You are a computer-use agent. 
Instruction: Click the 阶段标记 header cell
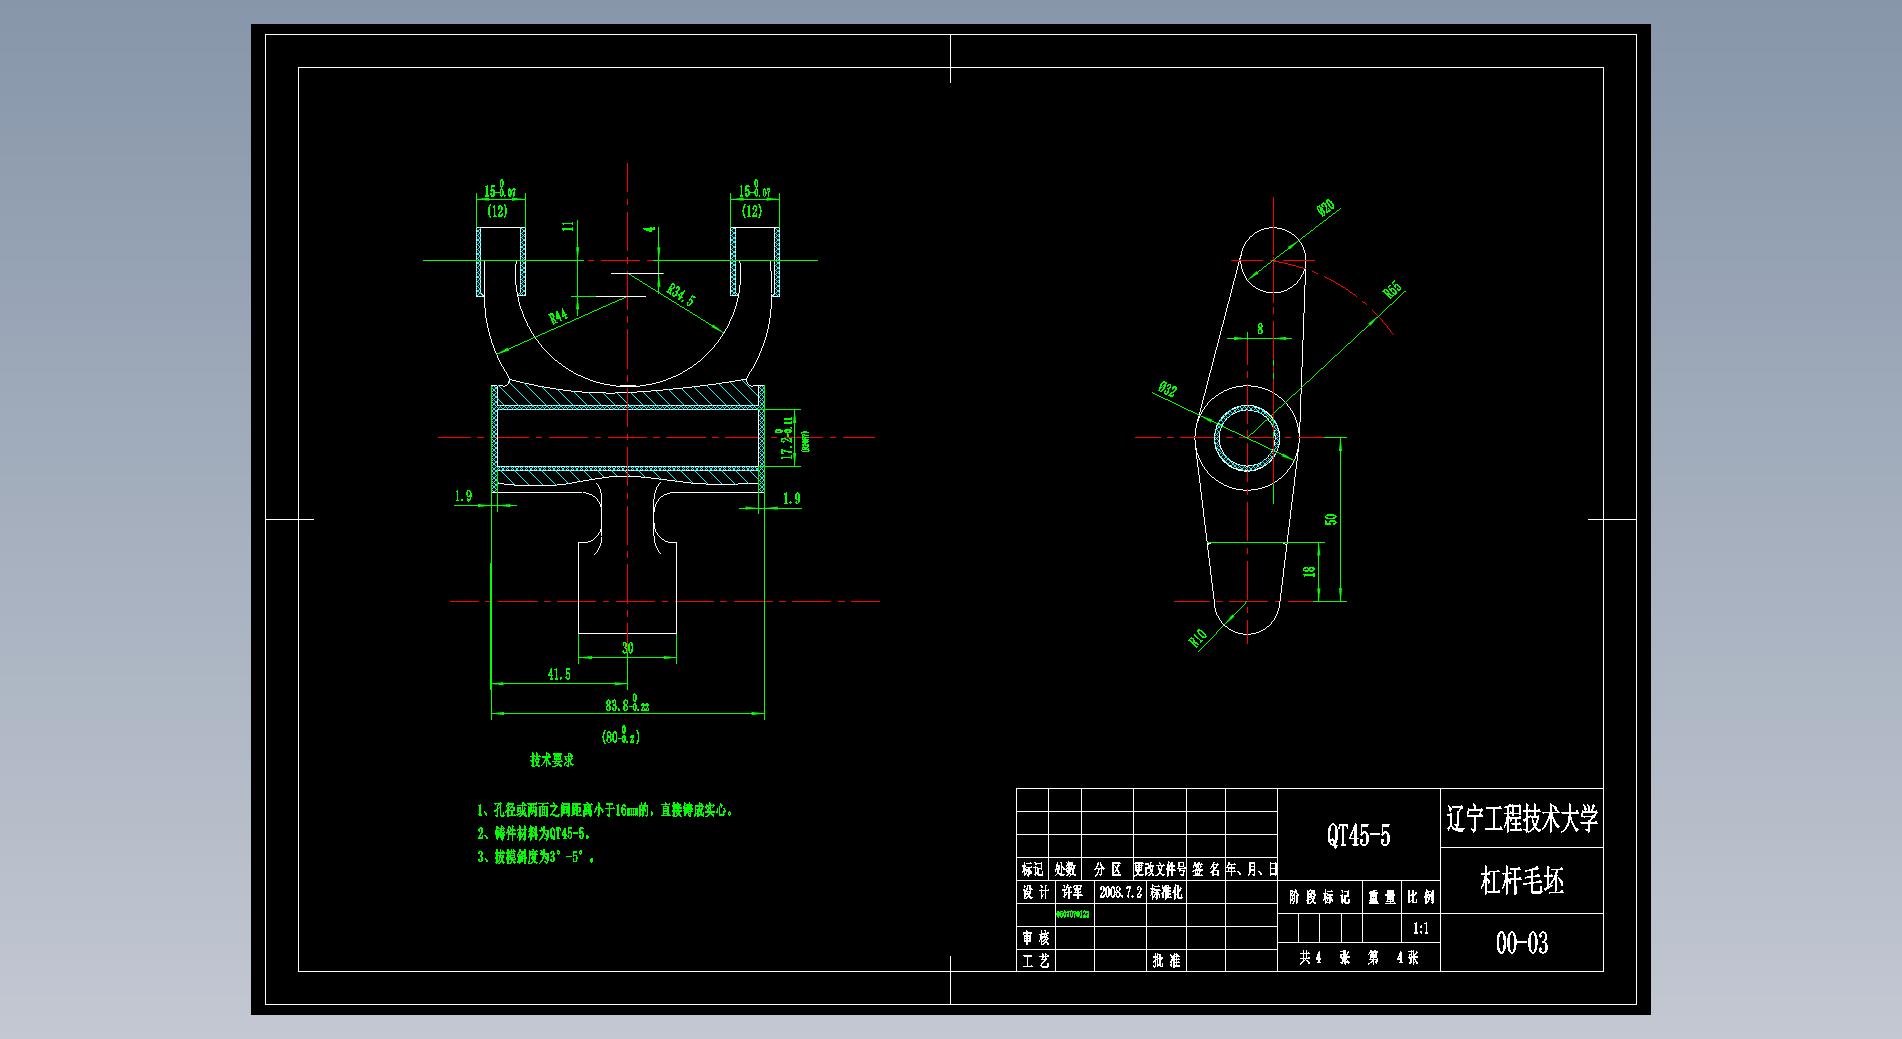pyautogui.click(x=1320, y=897)
